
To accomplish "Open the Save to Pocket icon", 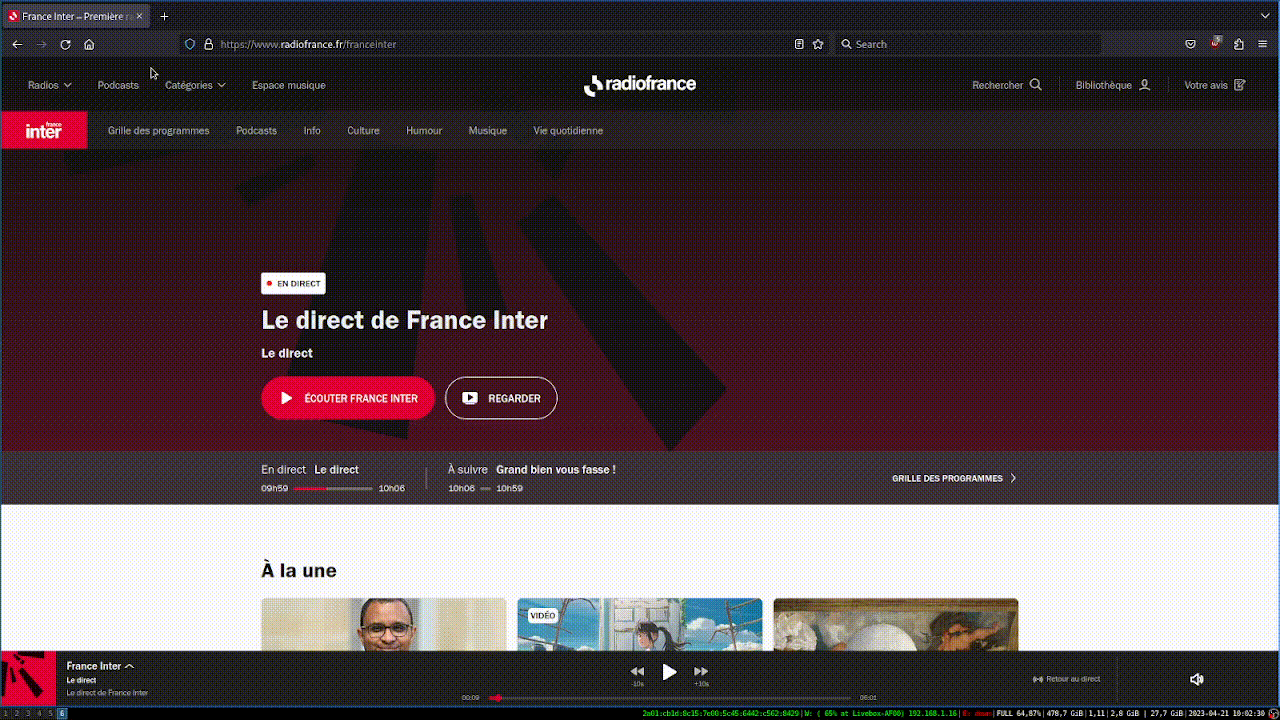I will tap(1190, 44).
